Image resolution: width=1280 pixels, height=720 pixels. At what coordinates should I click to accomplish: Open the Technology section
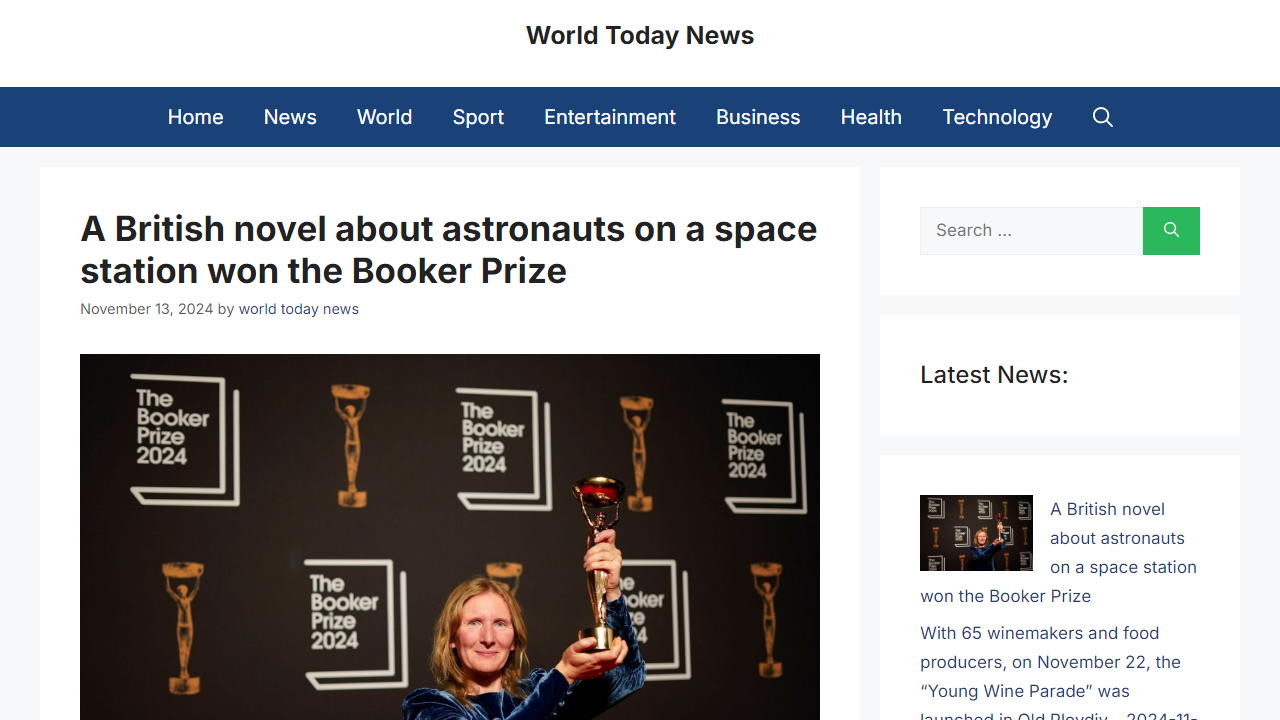[x=996, y=117]
